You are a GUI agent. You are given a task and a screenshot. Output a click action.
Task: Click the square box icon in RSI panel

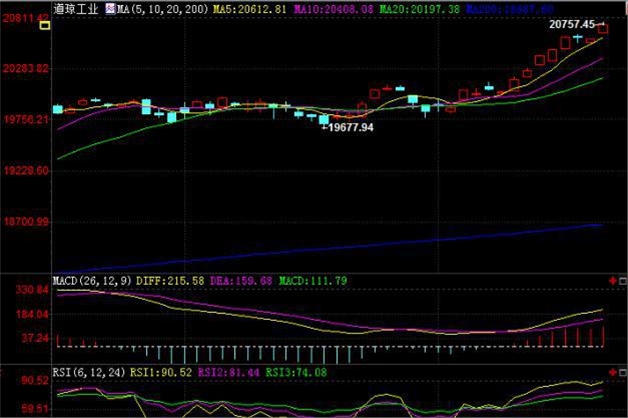point(623,373)
